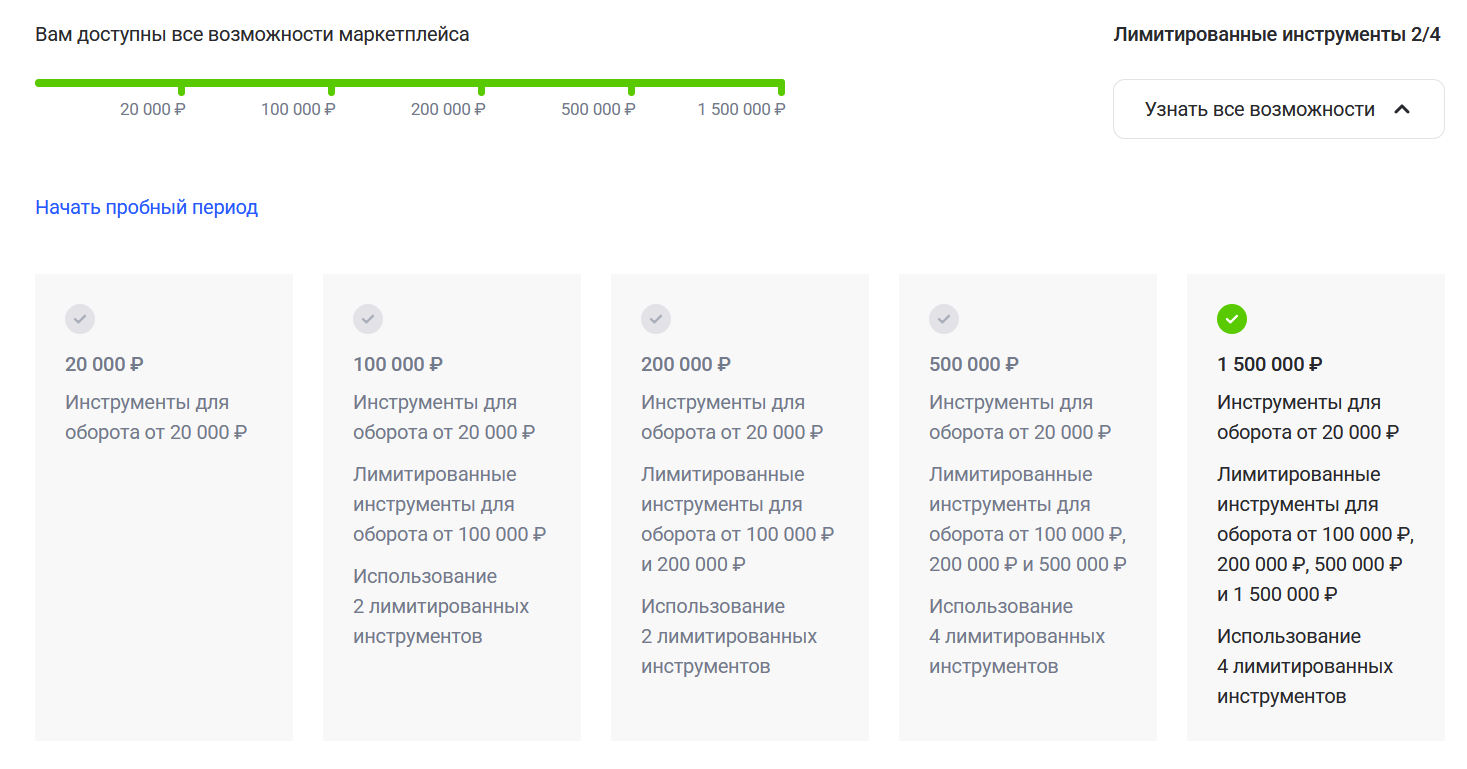Viewport: 1467px width, 769px height.
Task: Click the checkmark on the 500 000 ₽ card
Action: pos(944,319)
